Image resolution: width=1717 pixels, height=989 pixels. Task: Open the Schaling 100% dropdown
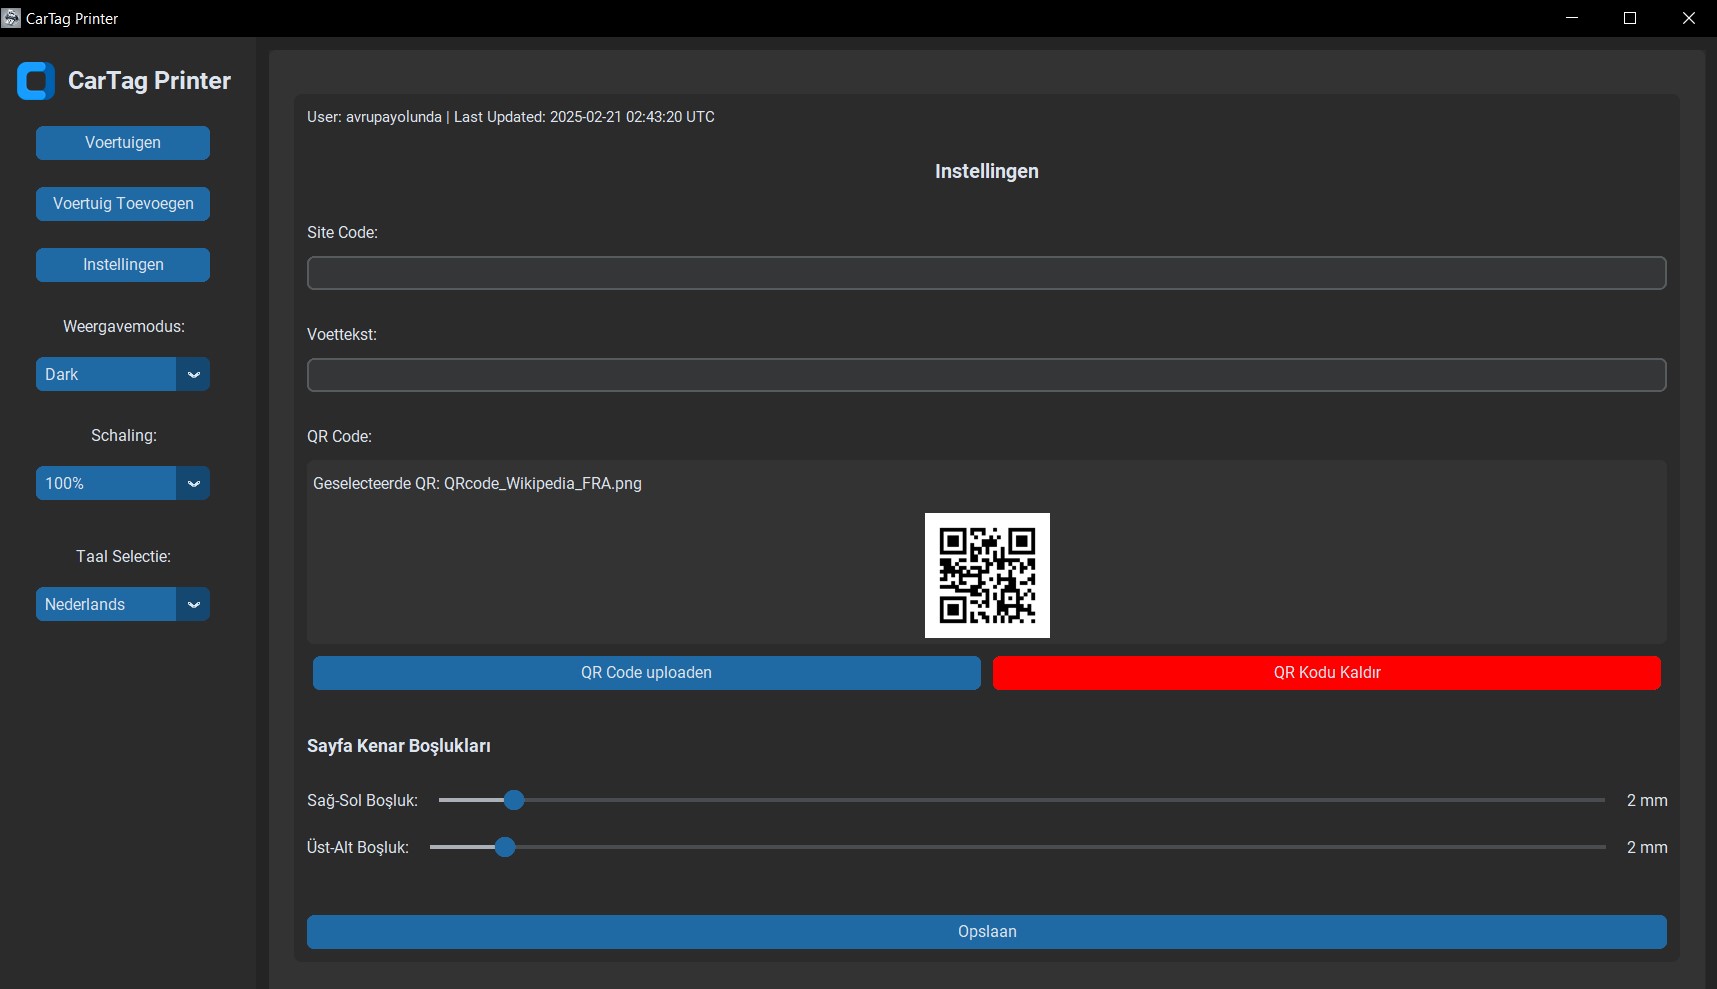[194, 484]
